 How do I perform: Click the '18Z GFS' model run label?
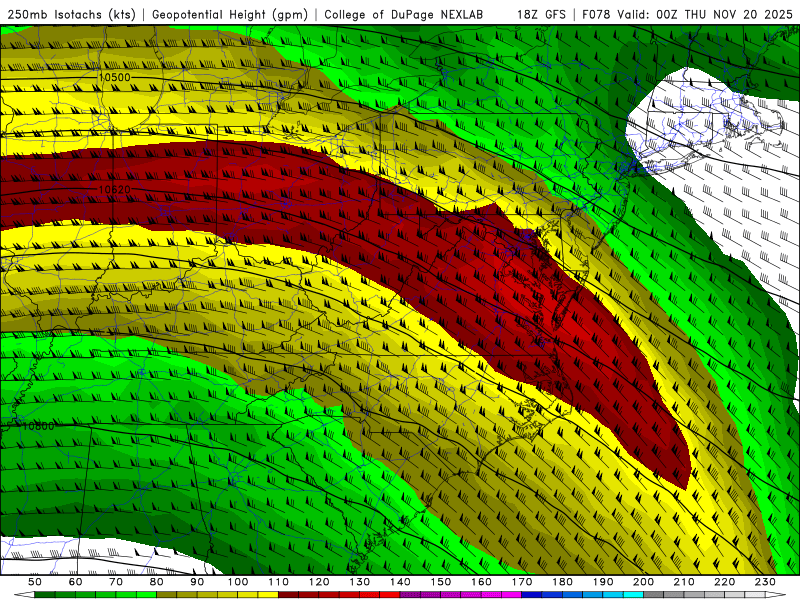point(541,15)
